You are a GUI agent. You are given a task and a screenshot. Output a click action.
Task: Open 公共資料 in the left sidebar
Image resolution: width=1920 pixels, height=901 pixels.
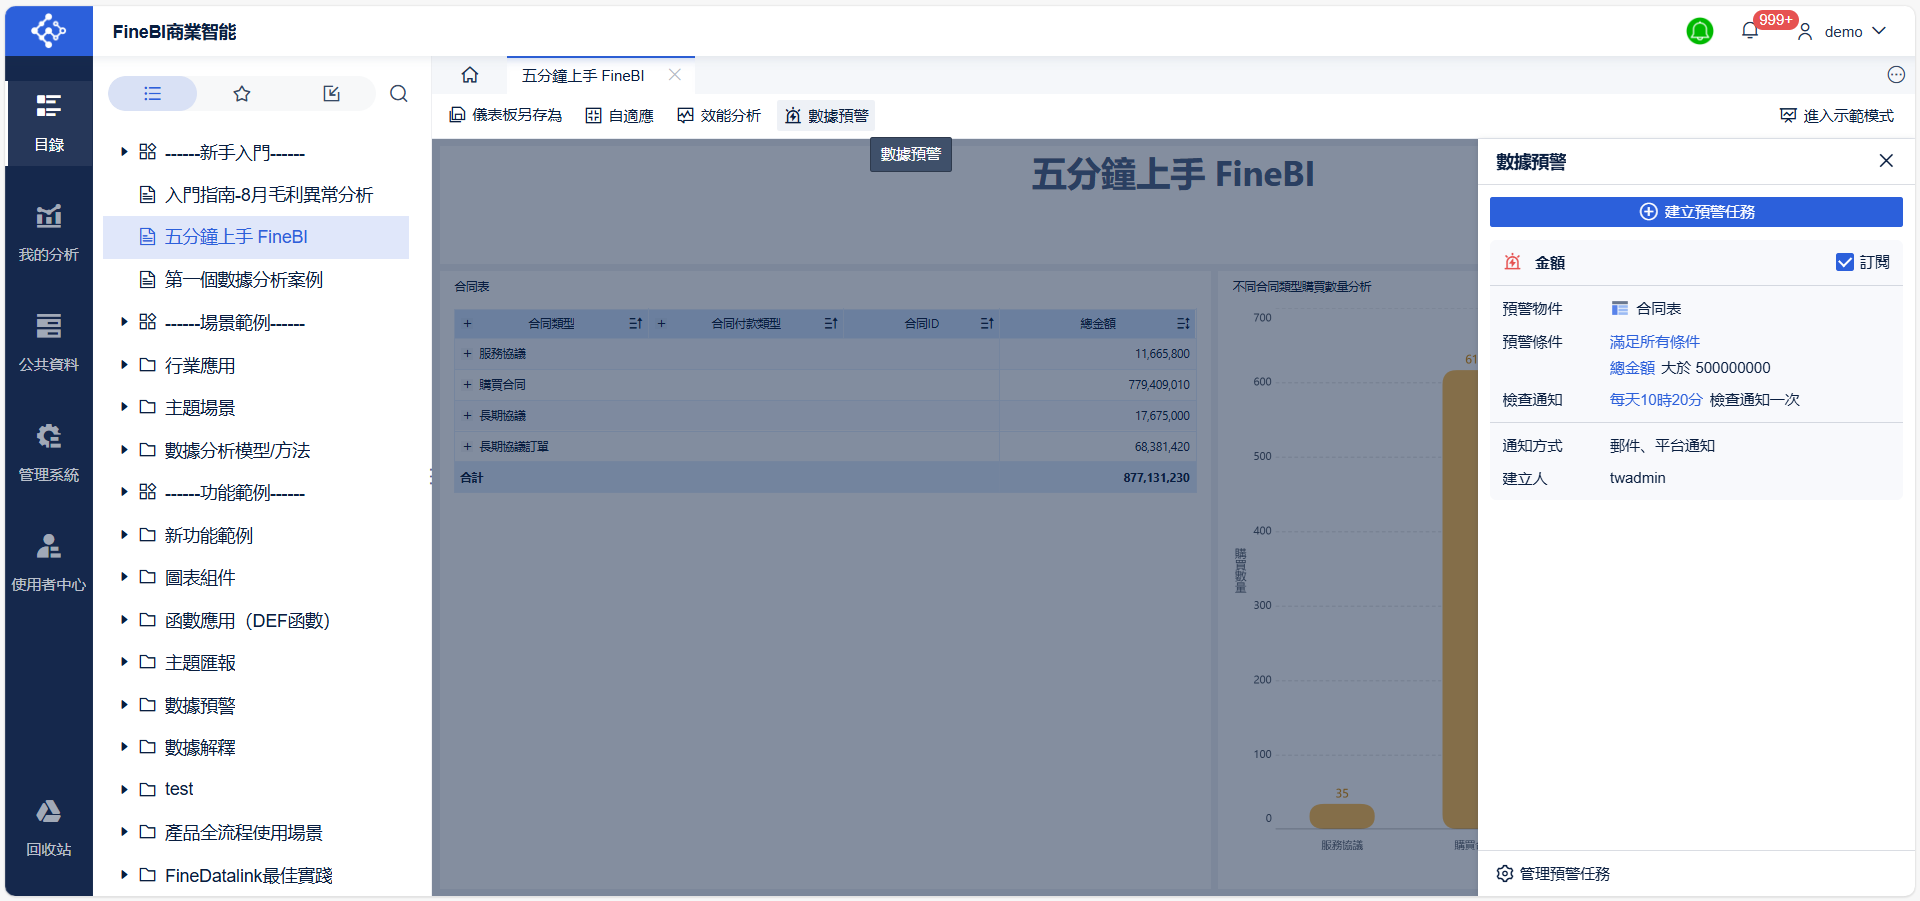(x=48, y=342)
